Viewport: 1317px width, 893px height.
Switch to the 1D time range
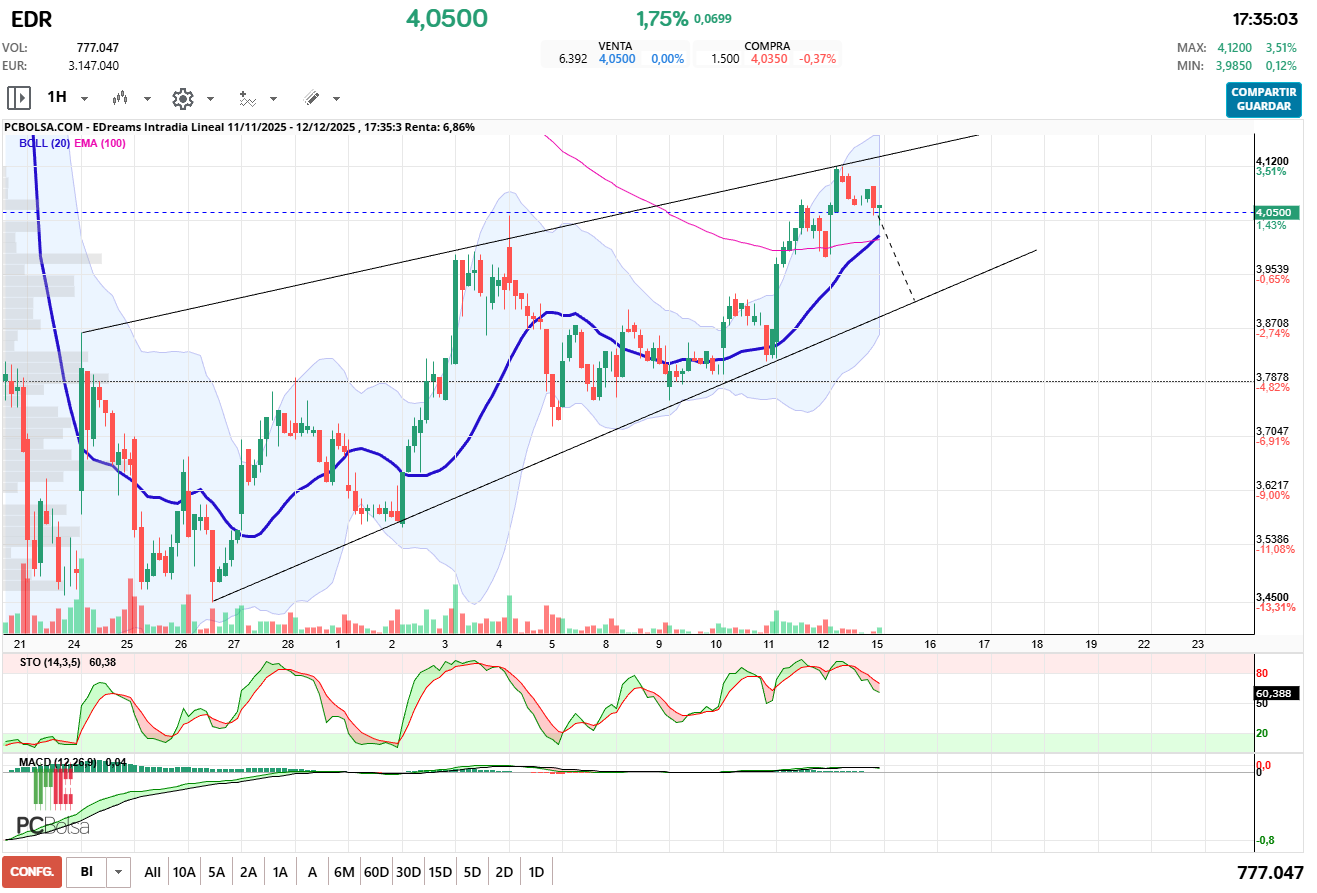[536, 872]
